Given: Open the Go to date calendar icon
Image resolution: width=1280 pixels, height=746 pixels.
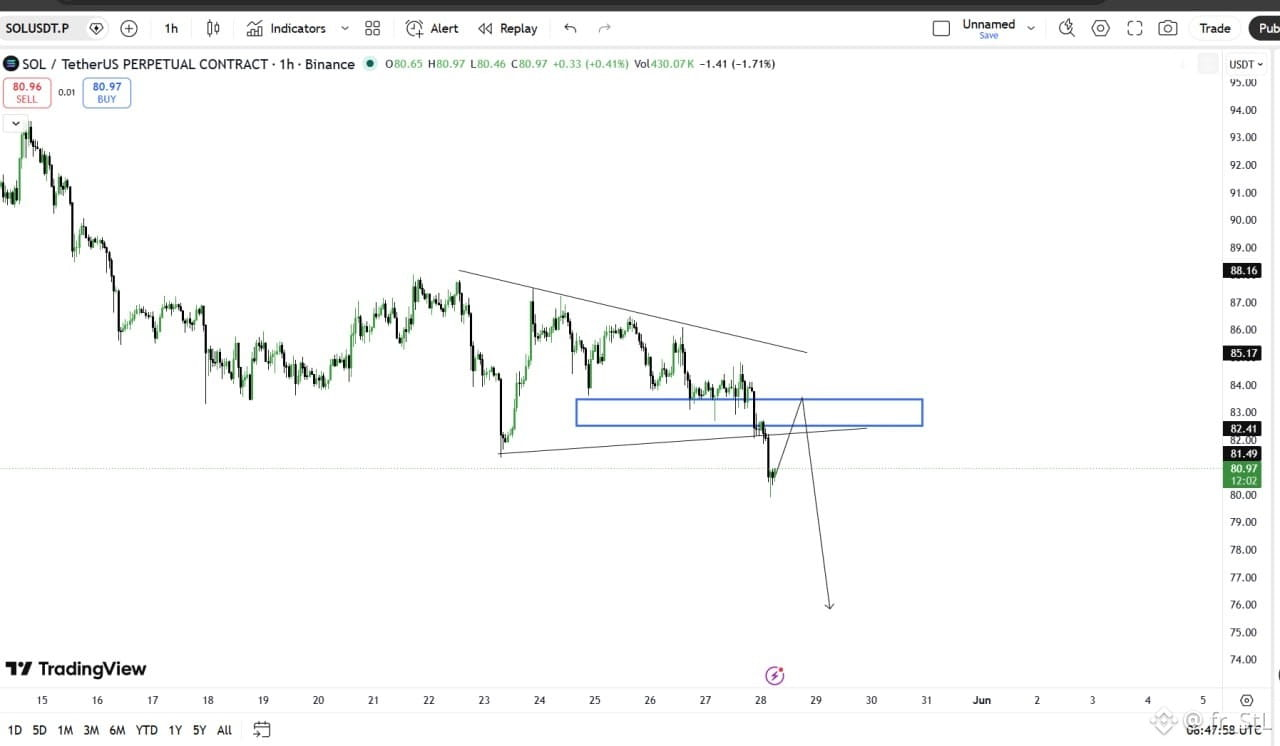Looking at the screenshot, I should 262,730.
